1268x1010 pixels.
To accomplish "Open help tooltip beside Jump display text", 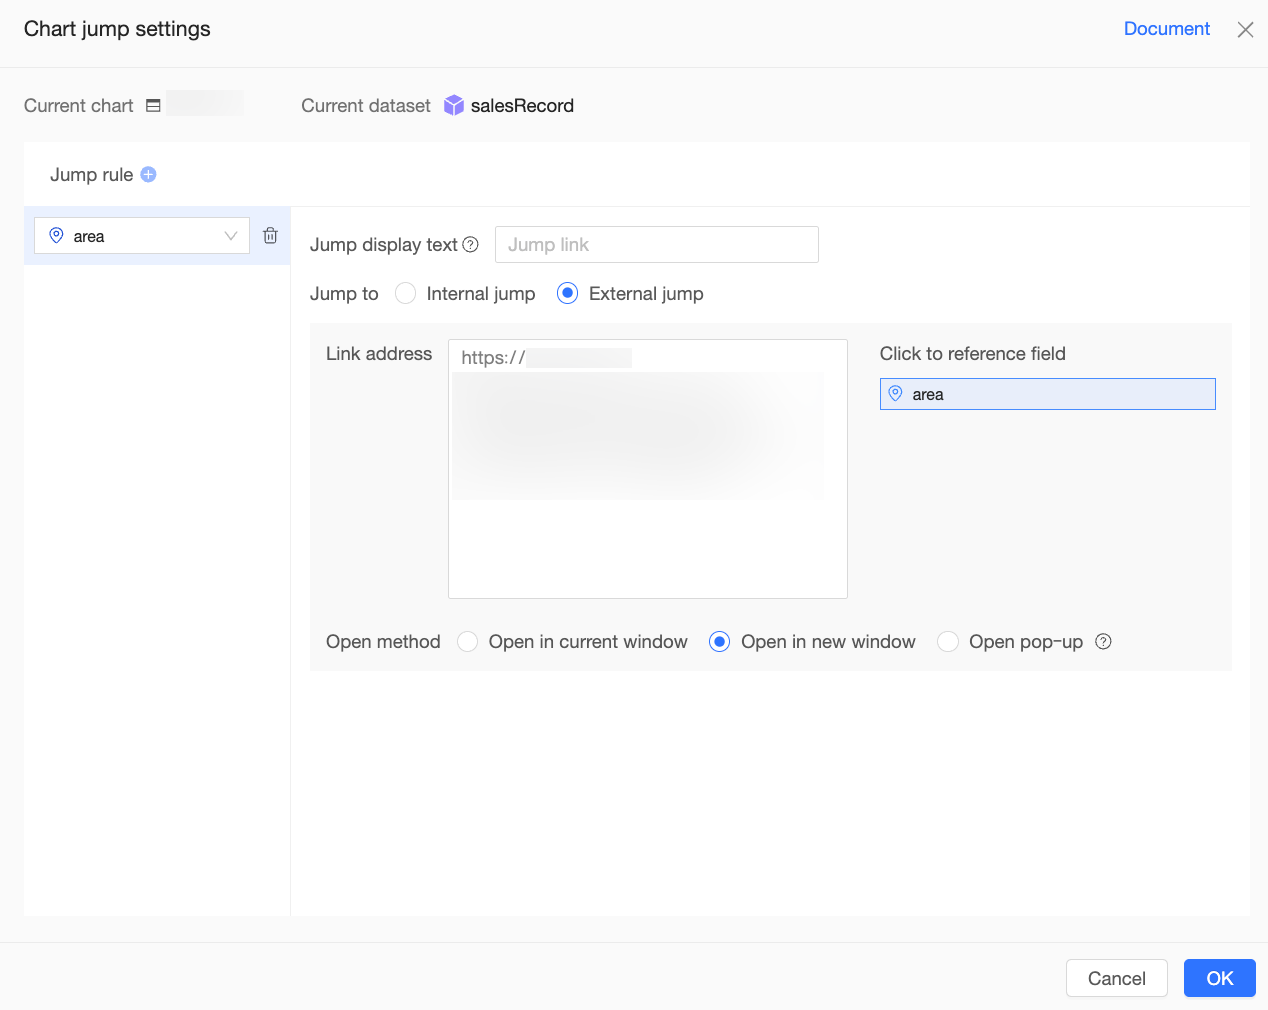I will (x=471, y=245).
